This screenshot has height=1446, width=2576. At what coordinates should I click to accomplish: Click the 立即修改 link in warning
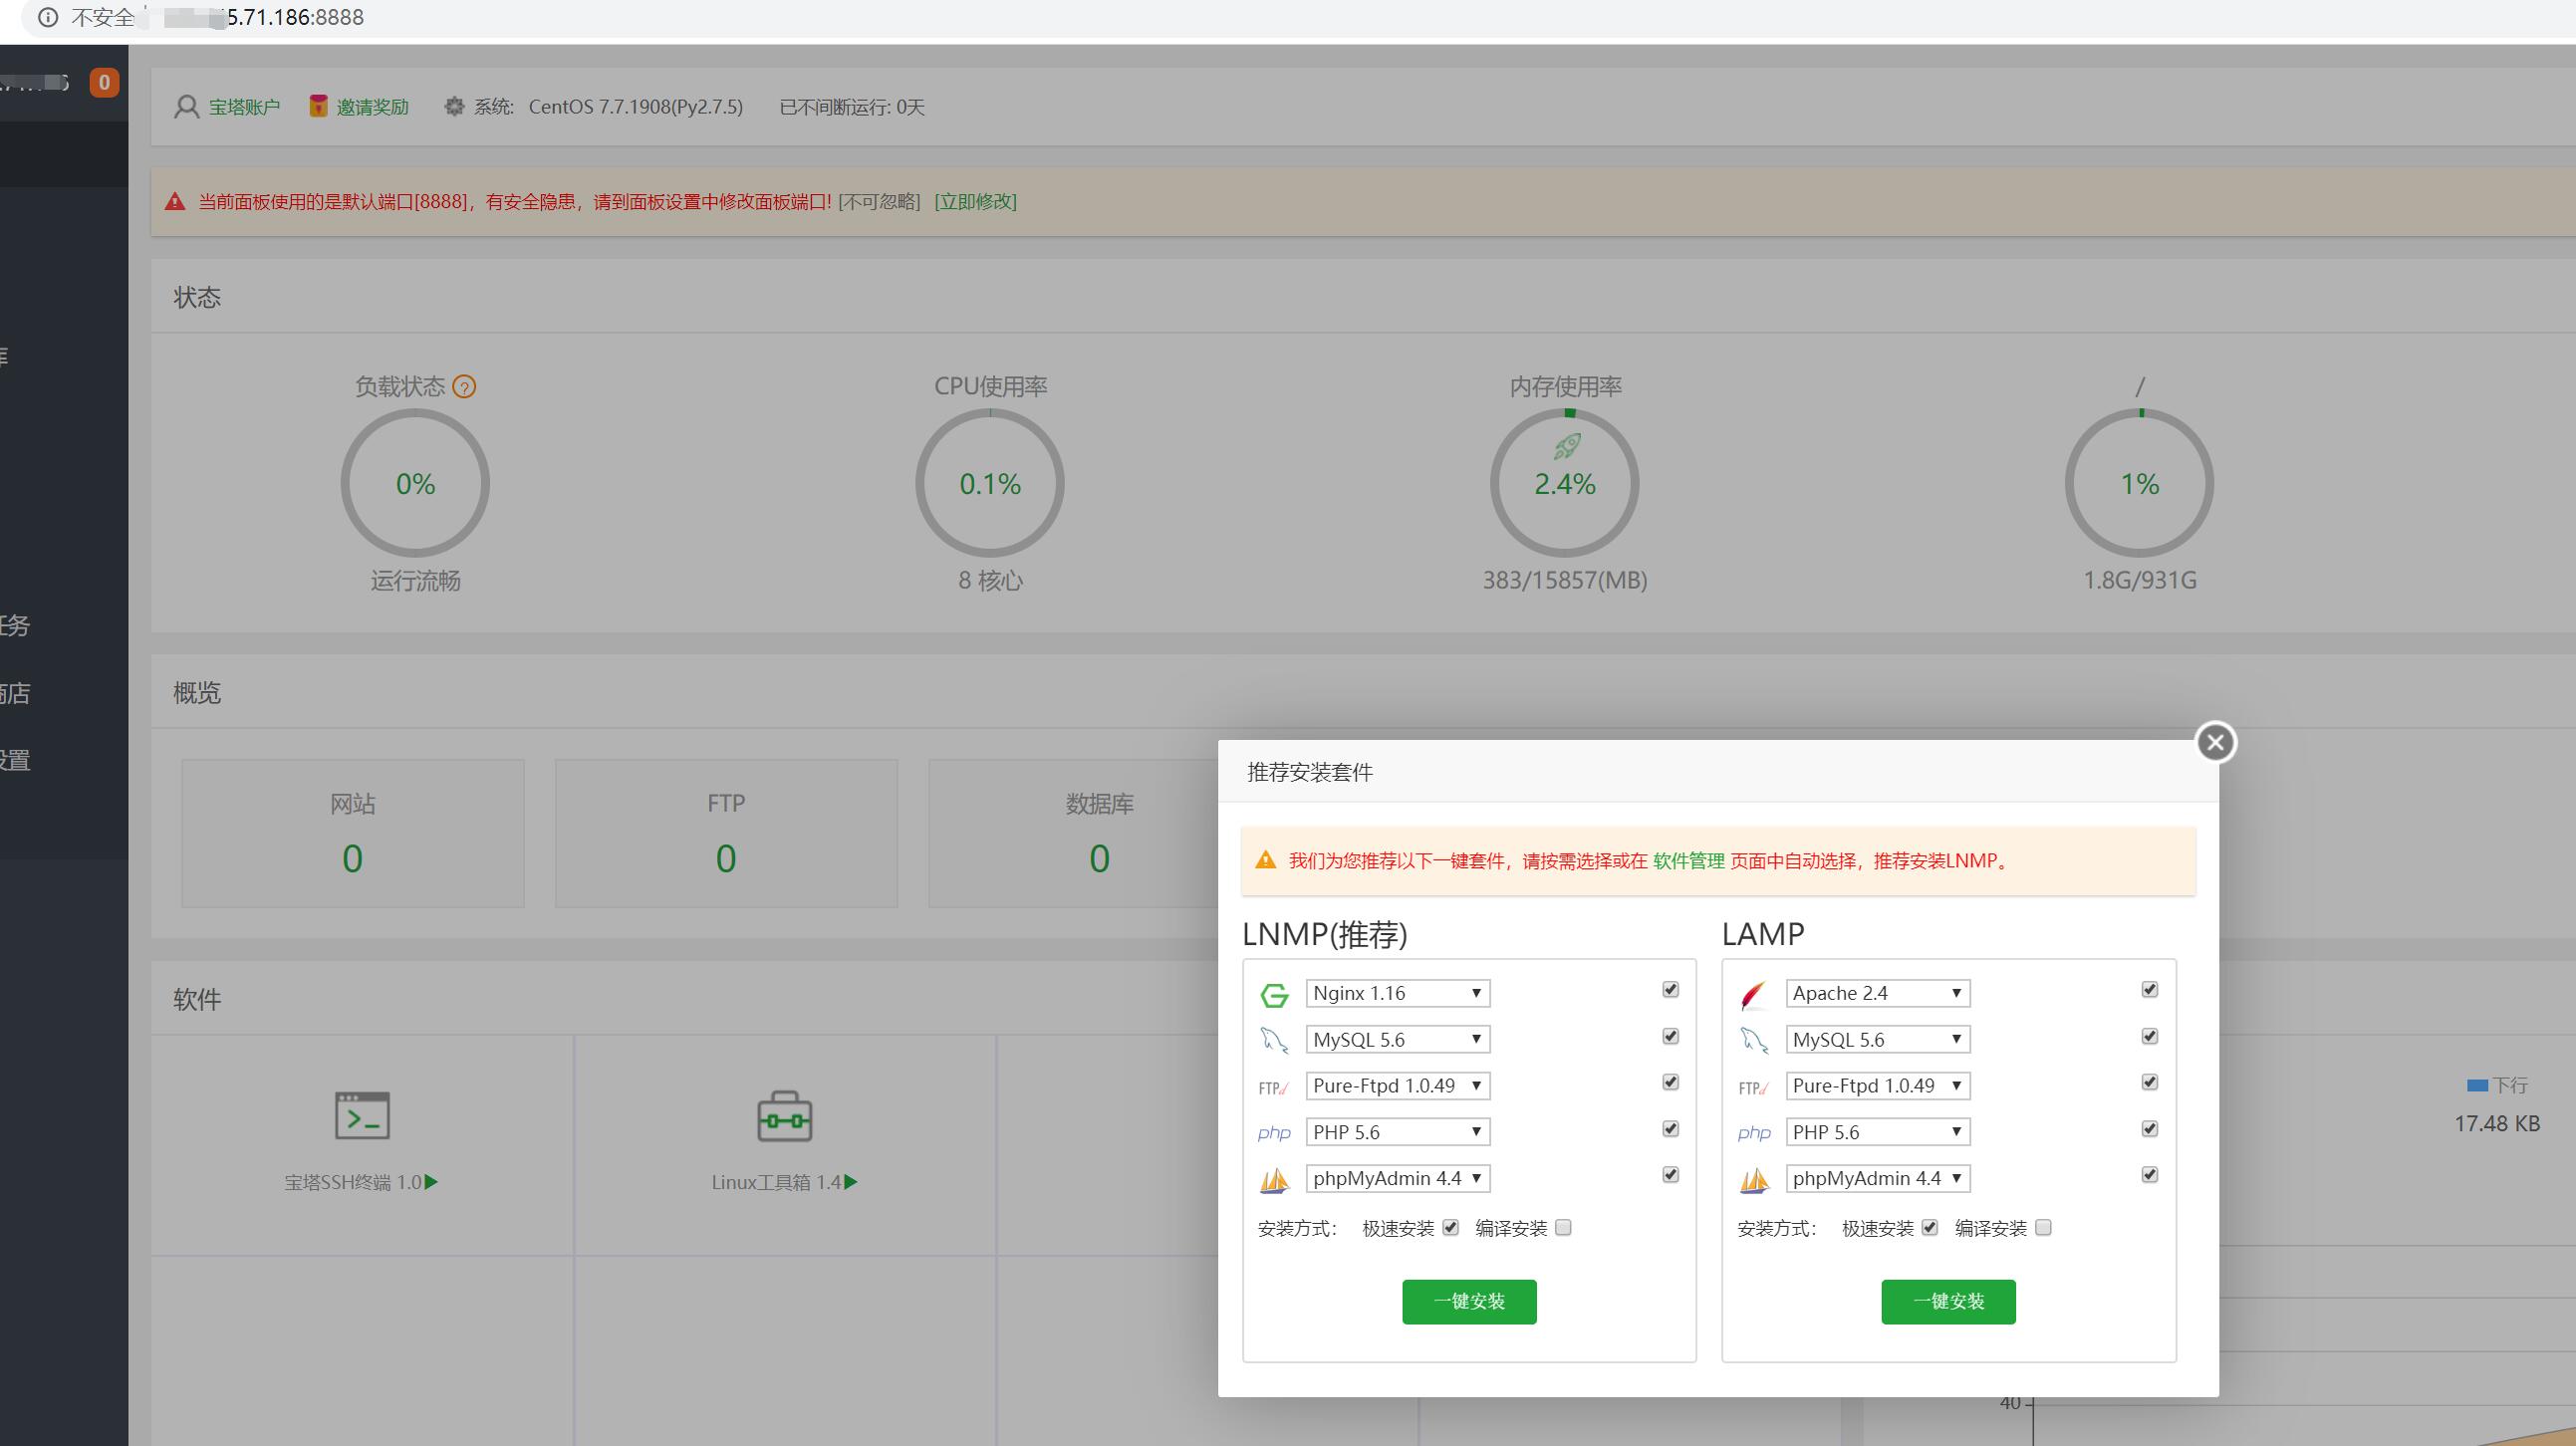tap(975, 202)
